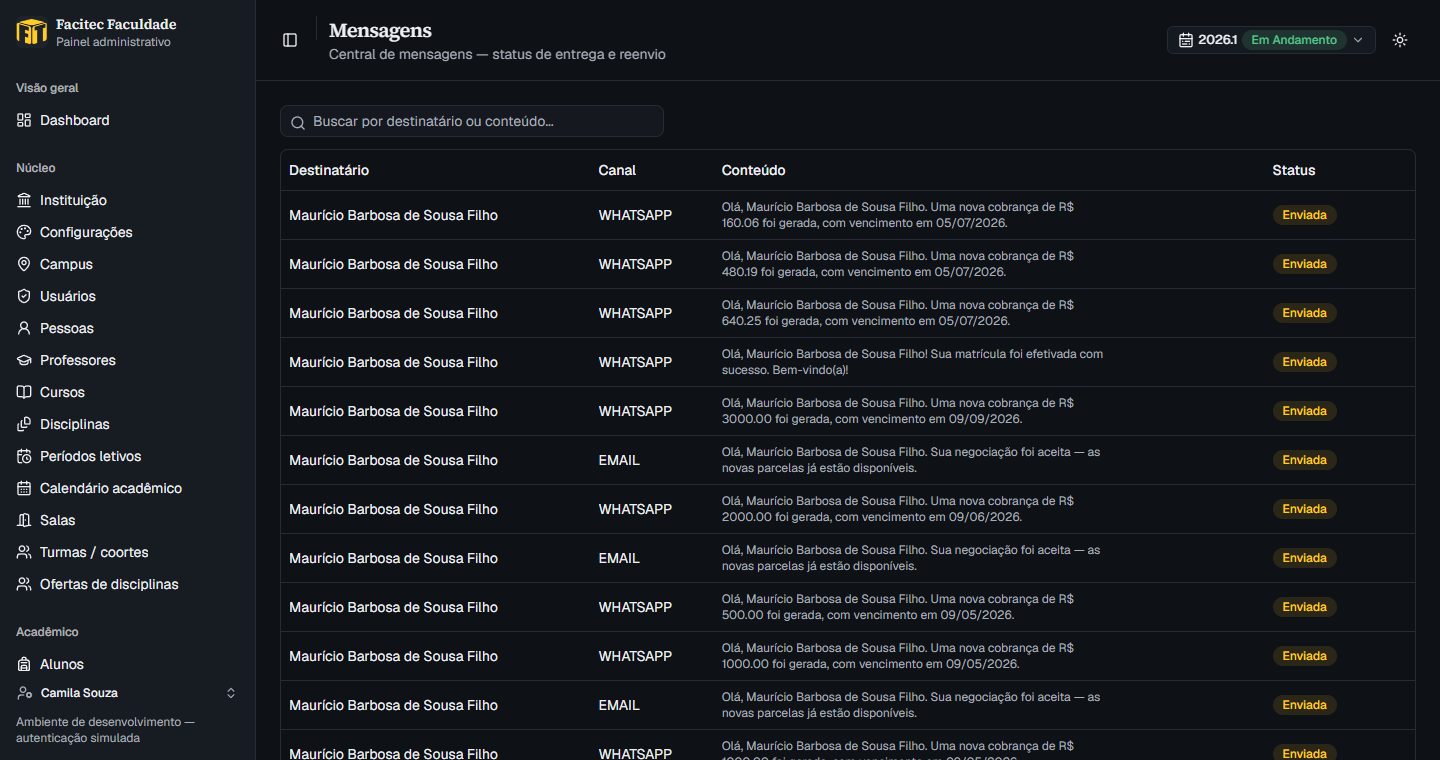The image size is (1440, 760).
Task: Click the Facitec Faculdade logo icon
Action: tap(32, 32)
